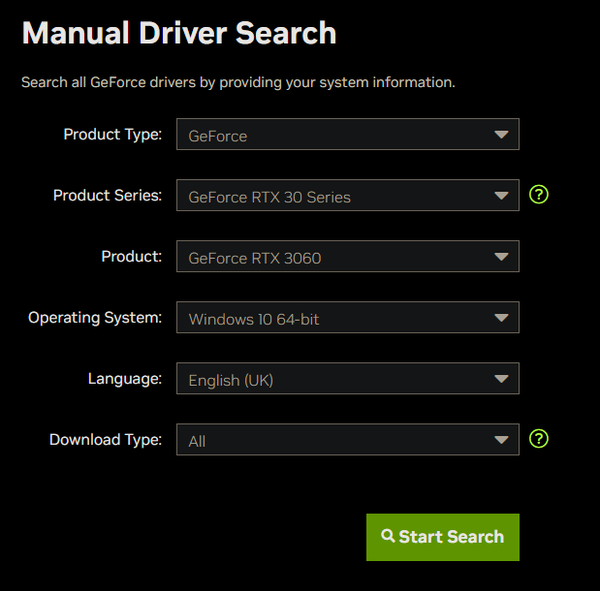
Task: Click the magnifier icon on Start Search
Action: [x=388, y=536]
